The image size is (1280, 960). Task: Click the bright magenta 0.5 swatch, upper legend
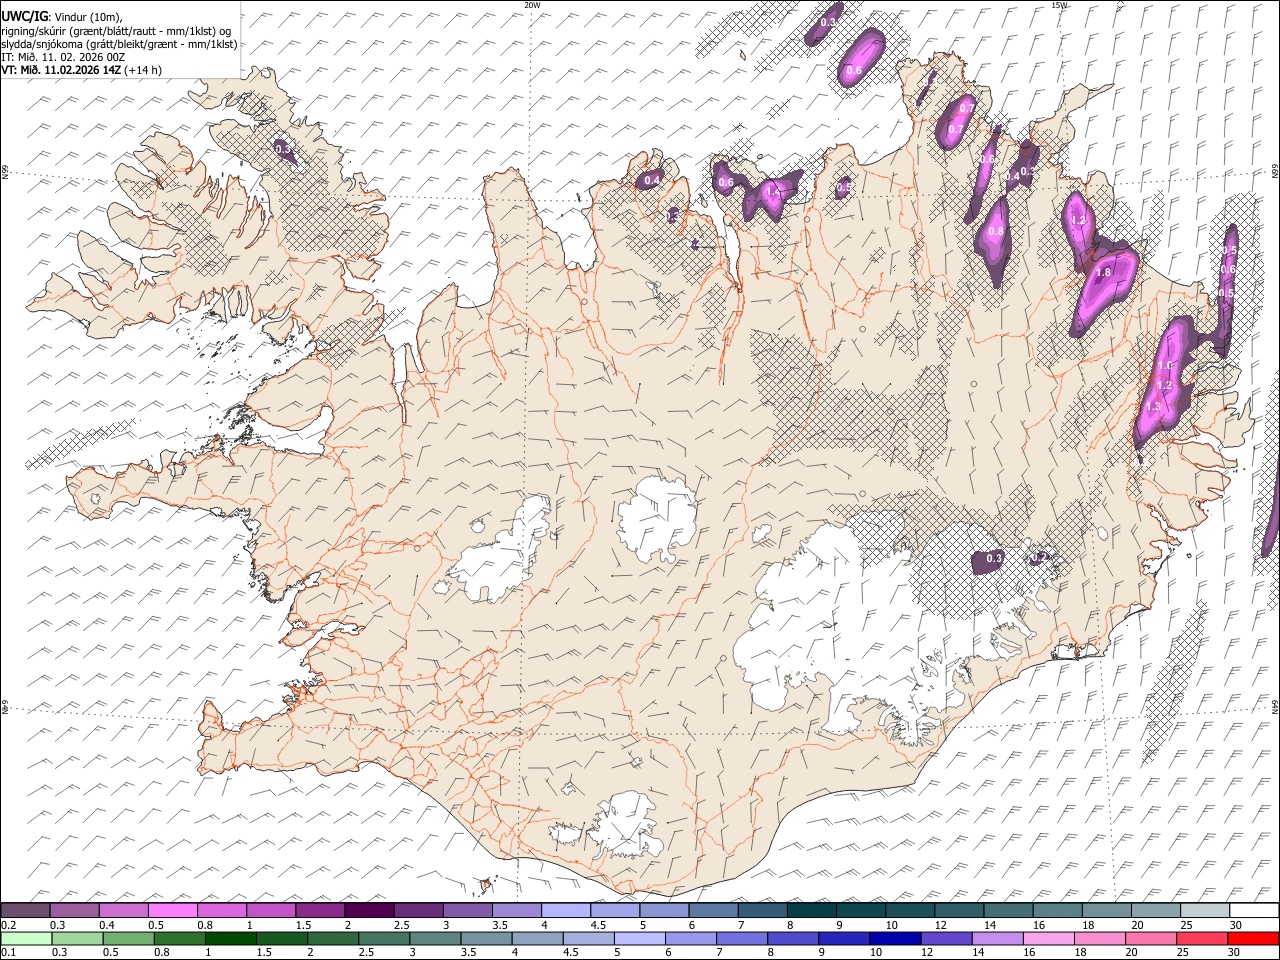click(172, 910)
